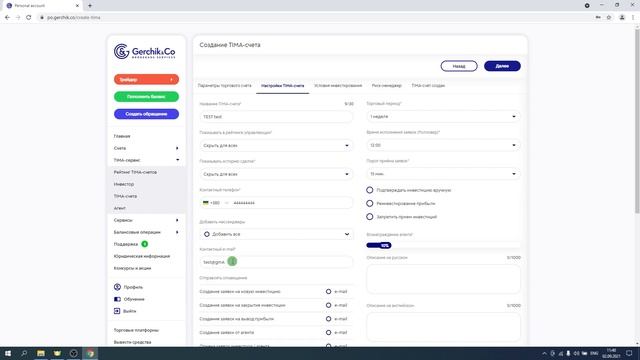Toggle 'Реинвестирование прибыли' option
This screenshot has width=640, height=360.
coord(369,203)
